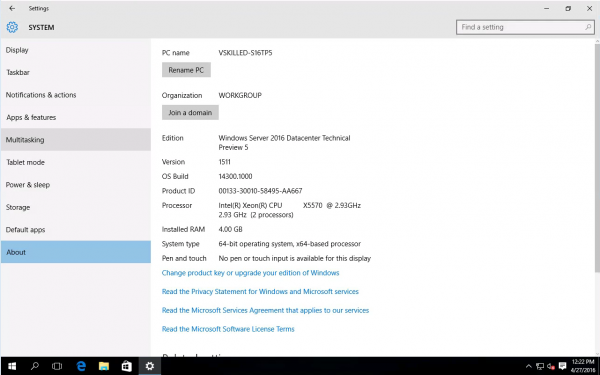Viewport: 600px width, 375px height.
Task: Click the search magnifier in Find a setting
Action: pyautogui.click(x=588, y=27)
